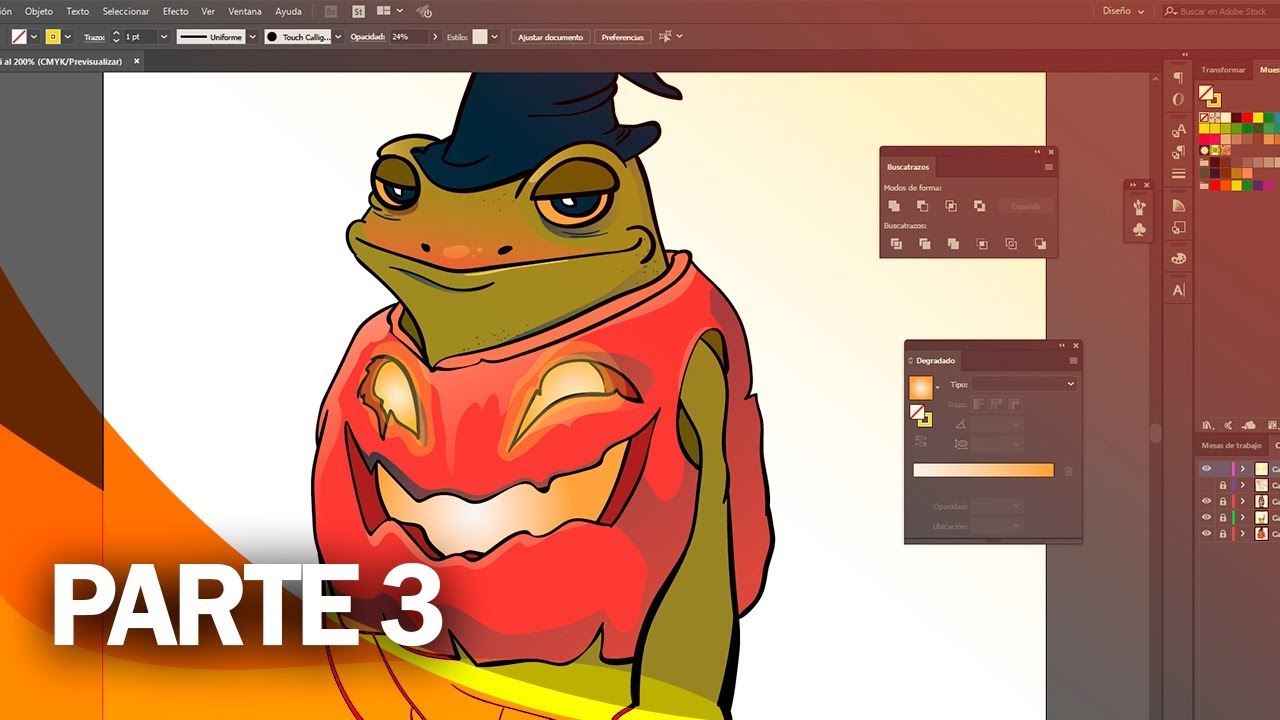Click the Merge pathfinder icon
Viewport: 1280px width, 720px height.
(953, 243)
